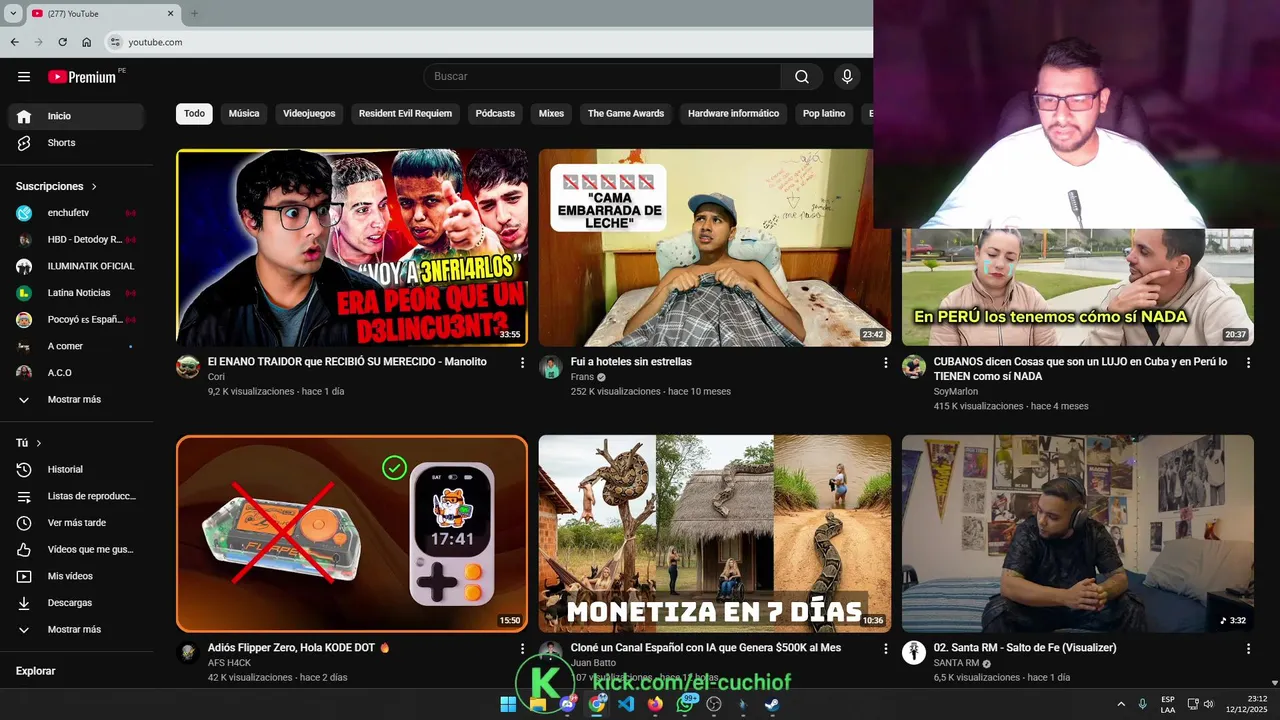Open HBD - Detodoy subscription channel
The width and height of the screenshot is (1280, 720).
76,240
